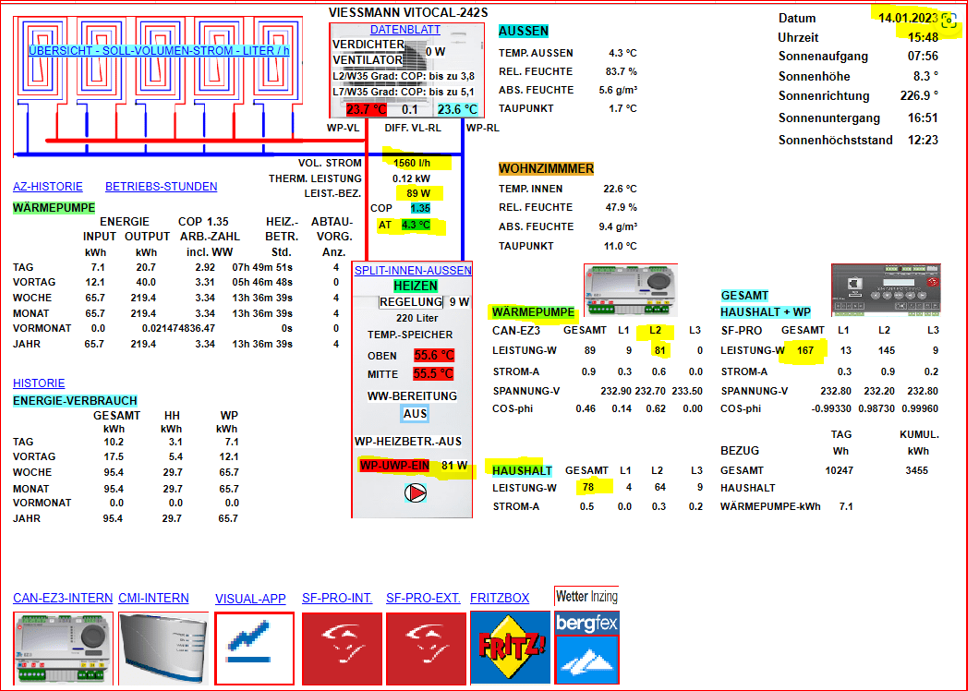
Task: Open the FRITZBOX link
Action: coord(499,598)
